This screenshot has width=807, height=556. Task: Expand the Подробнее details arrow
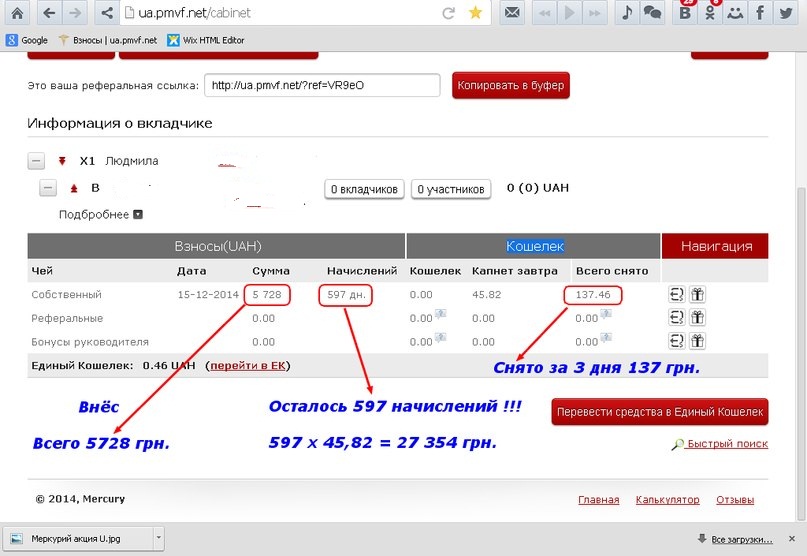(138, 214)
